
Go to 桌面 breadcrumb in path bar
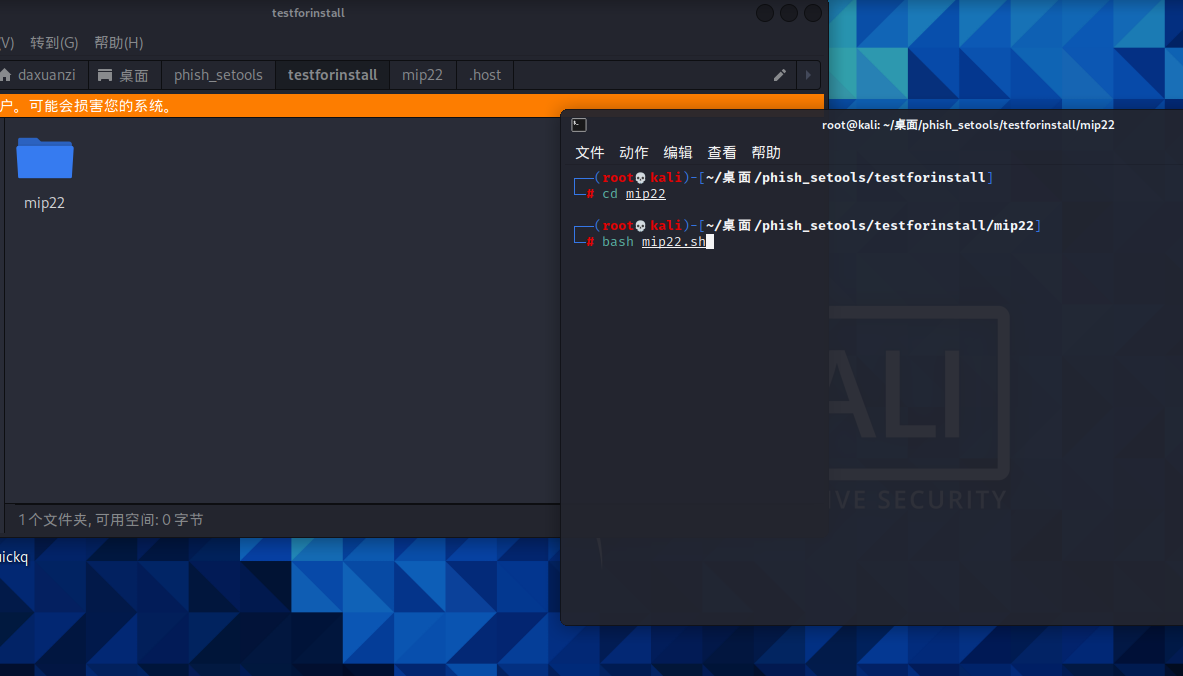coord(124,75)
